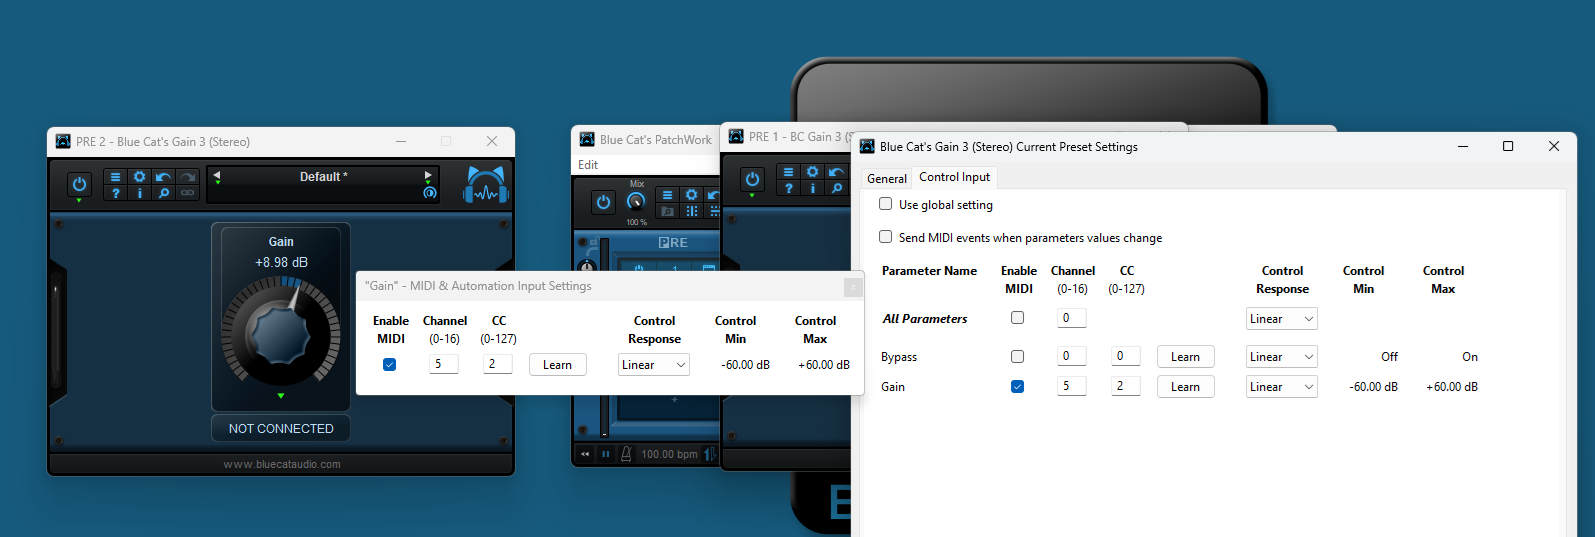Click '+60.00 dB' Control Max in Gain popup
Image resolution: width=1595 pixels, height=537 pixels.
click(824, 365)
